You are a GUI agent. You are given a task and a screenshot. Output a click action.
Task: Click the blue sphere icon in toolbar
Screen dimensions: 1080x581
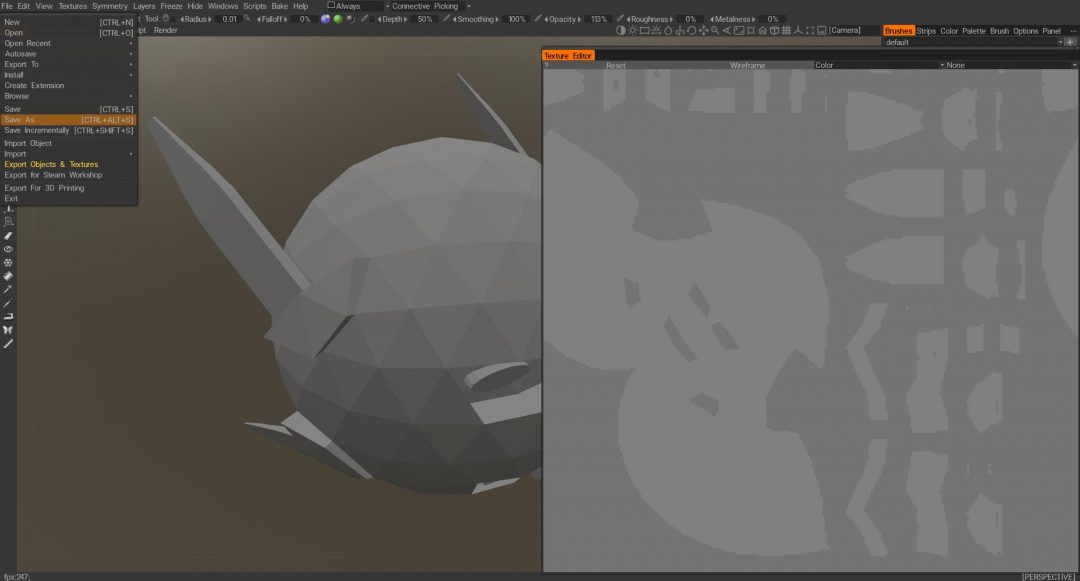pos(325,19)
